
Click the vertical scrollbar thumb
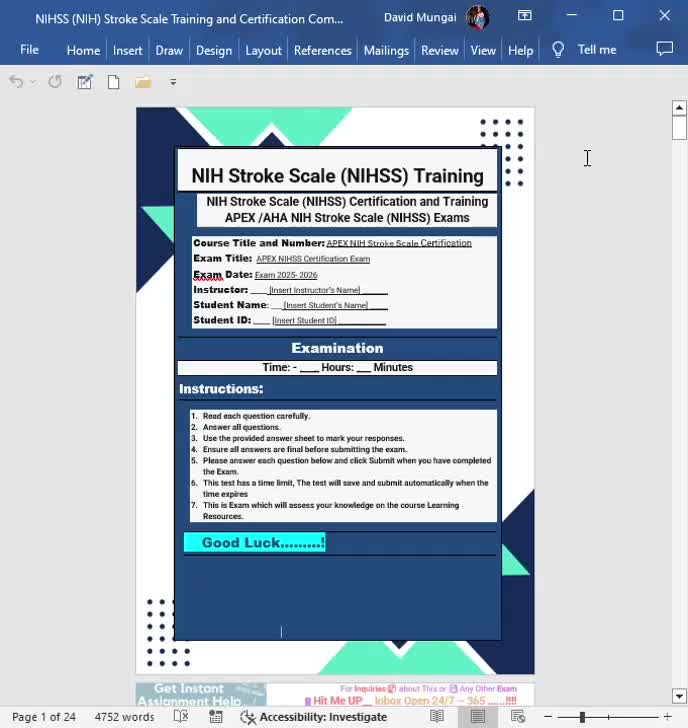[679, 128]
